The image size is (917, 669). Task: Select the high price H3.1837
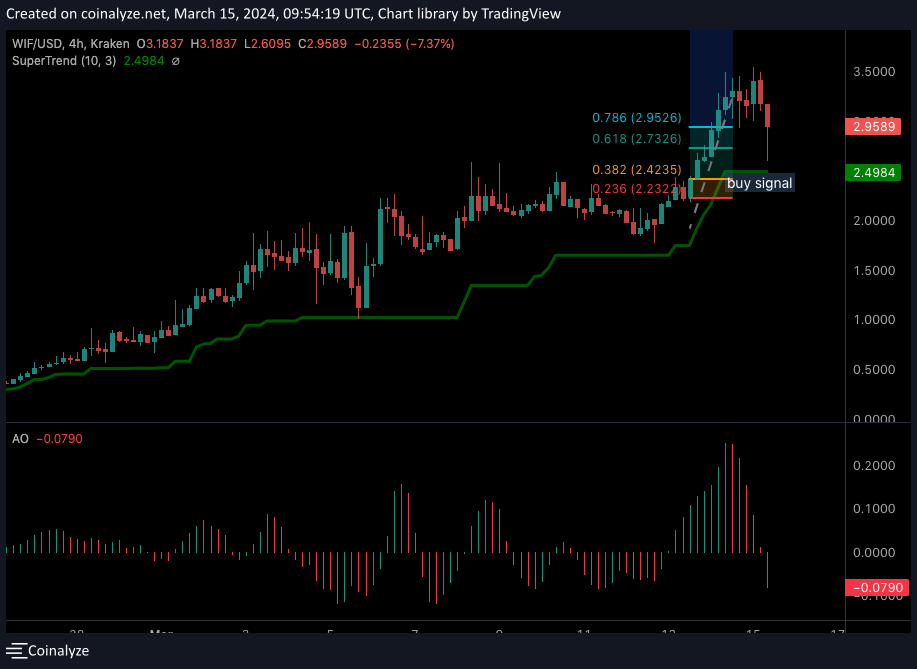tap(213, 44)
